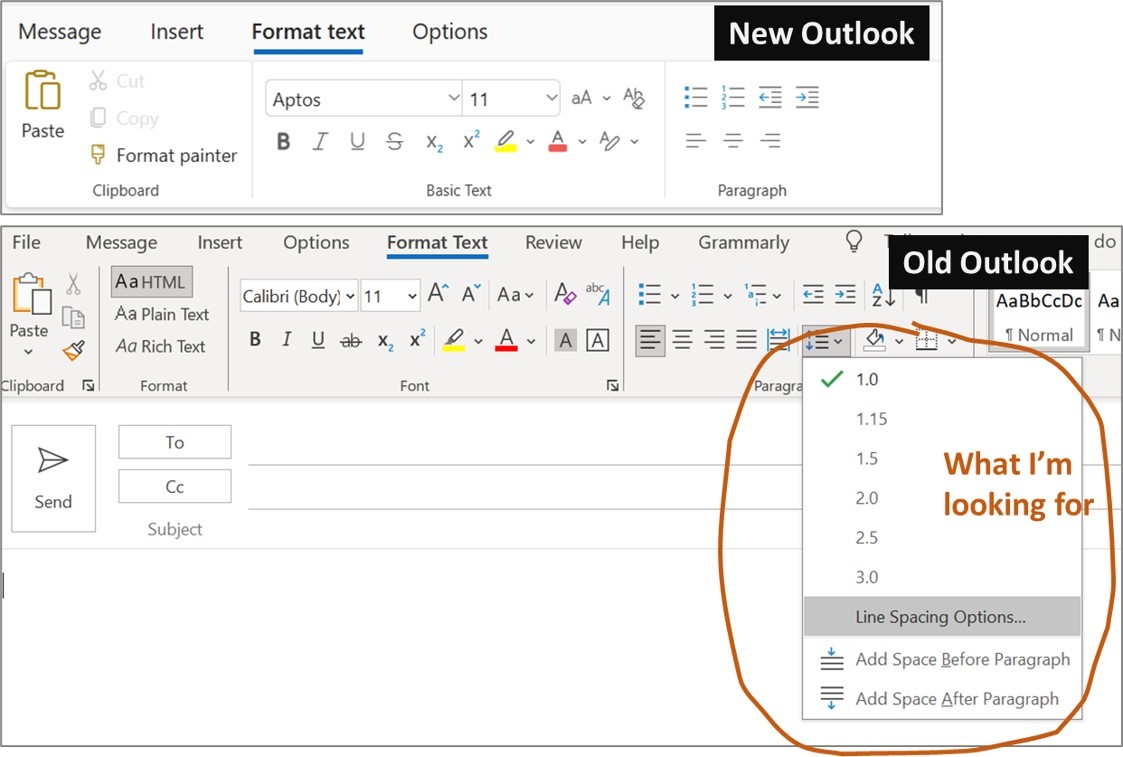The width and height of the screenshot is (1123, 757).
Task: Toggle Italic in New Outlook Basic Text
Action: [320, 142]
